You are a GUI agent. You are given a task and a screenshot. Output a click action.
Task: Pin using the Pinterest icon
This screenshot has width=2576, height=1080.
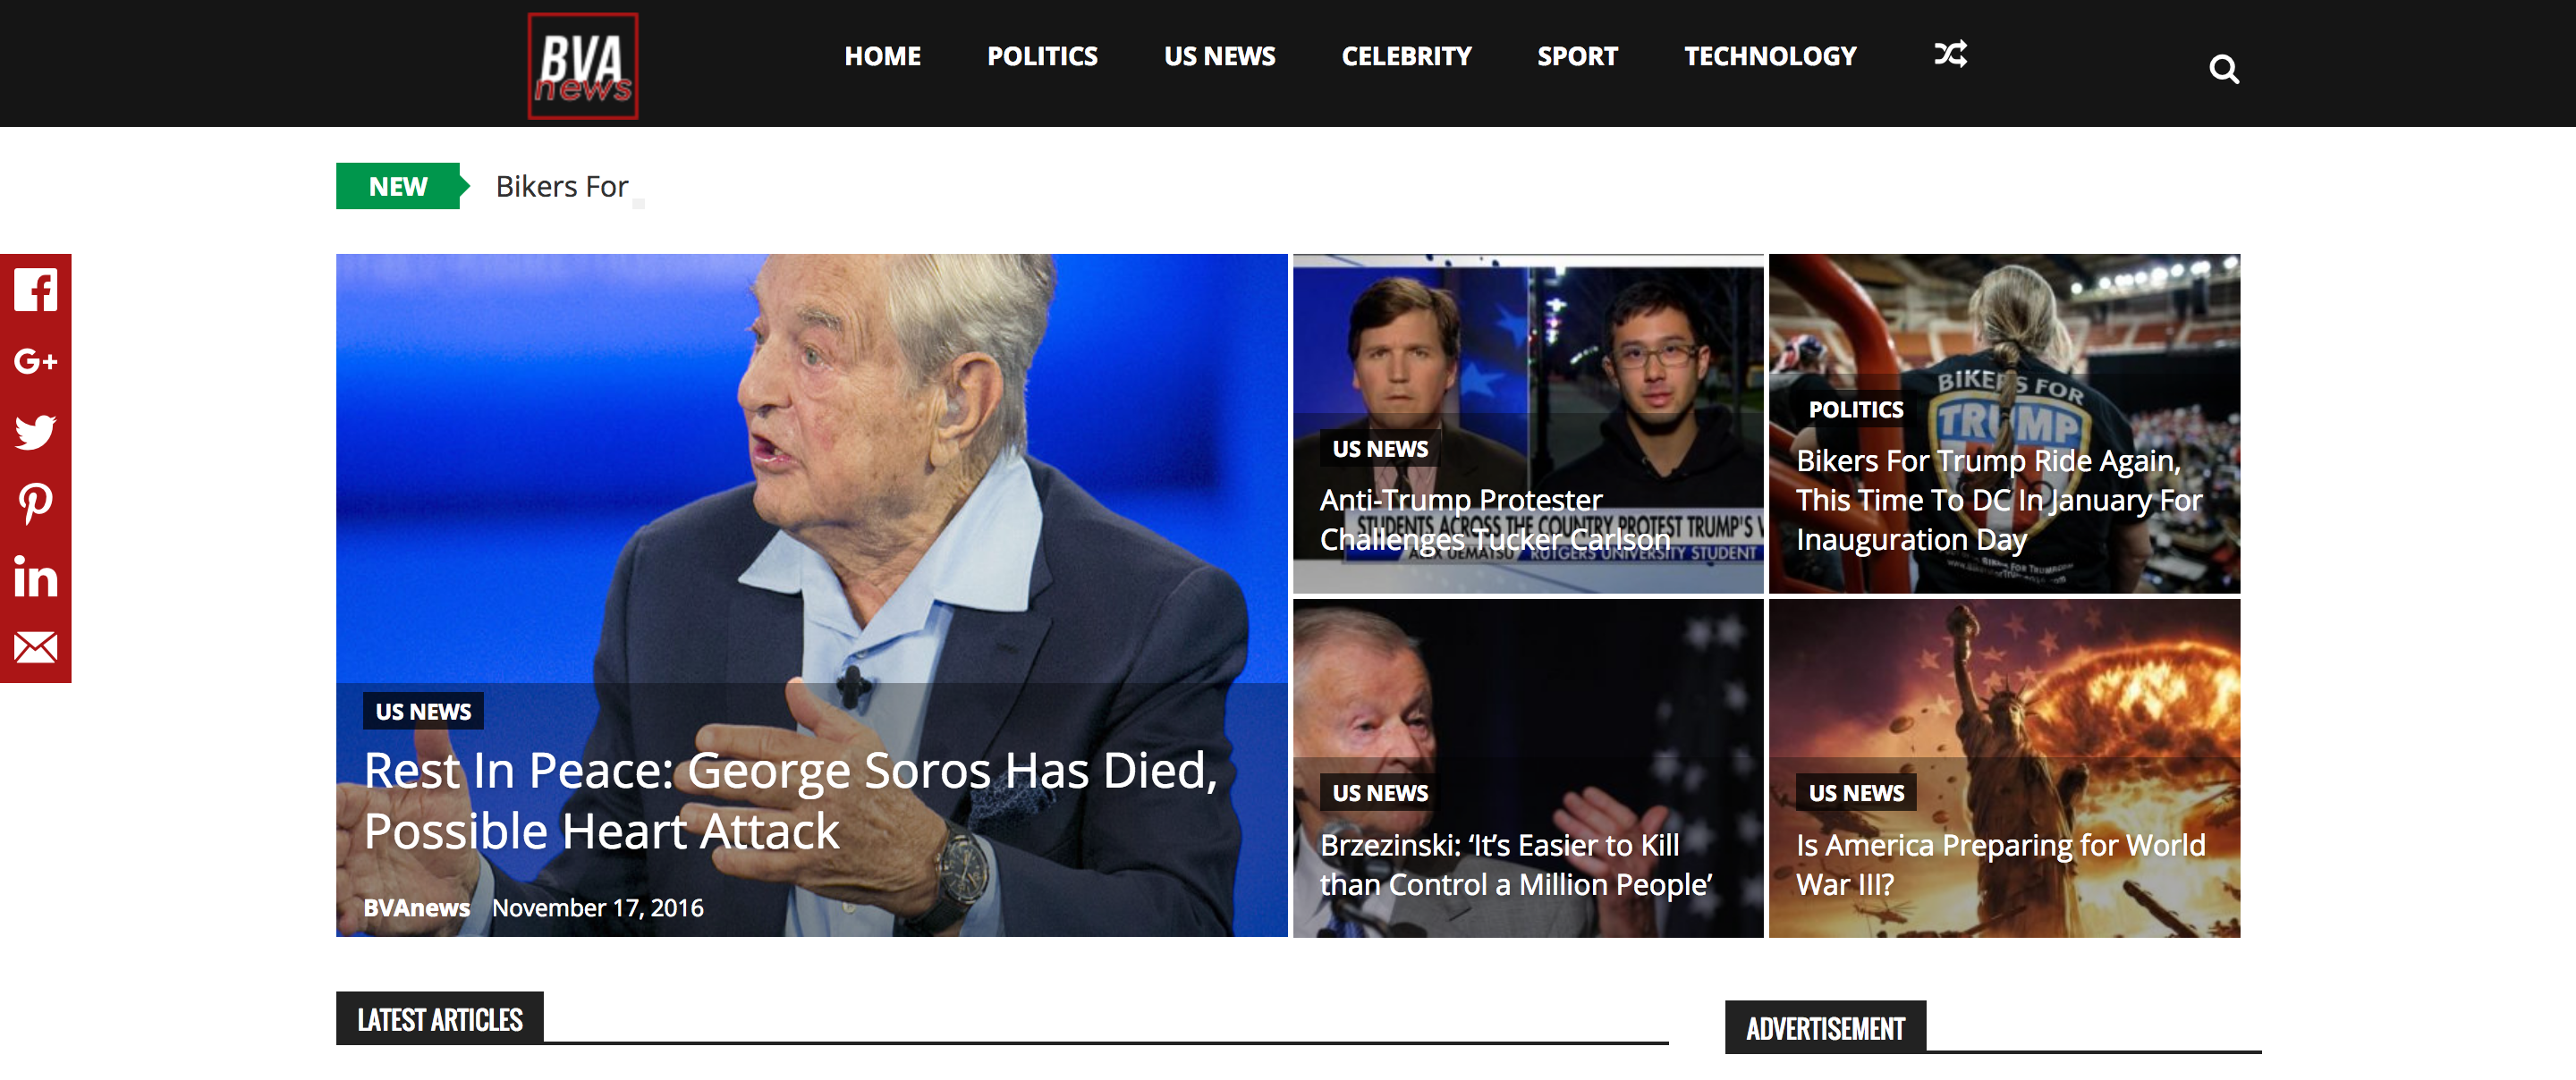tap(35, 504)
